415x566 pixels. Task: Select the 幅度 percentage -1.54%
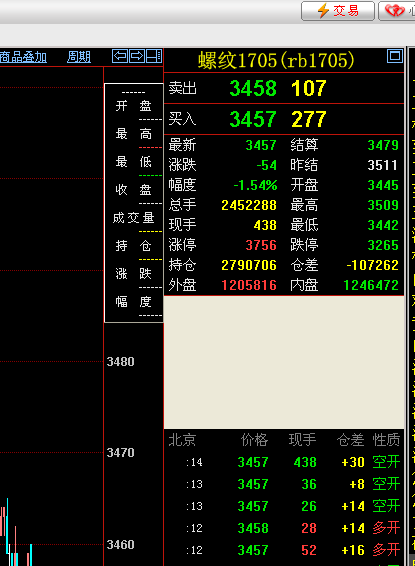[255, 185]
